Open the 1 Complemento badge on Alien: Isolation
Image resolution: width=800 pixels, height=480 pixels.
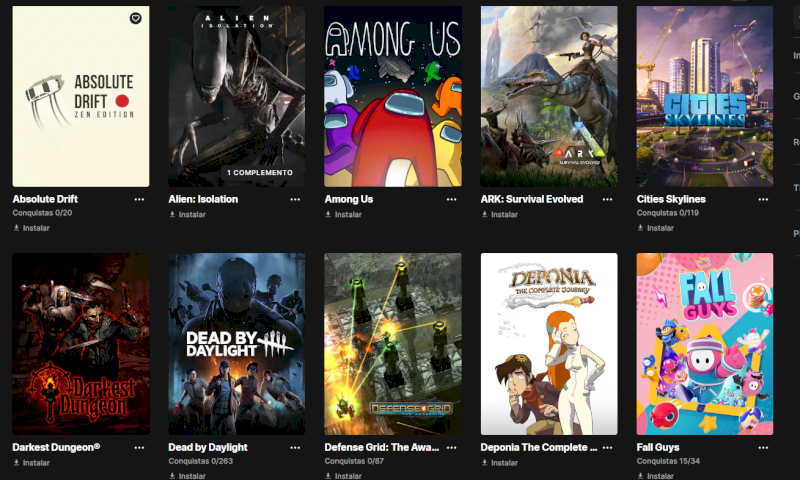point(260,173)
